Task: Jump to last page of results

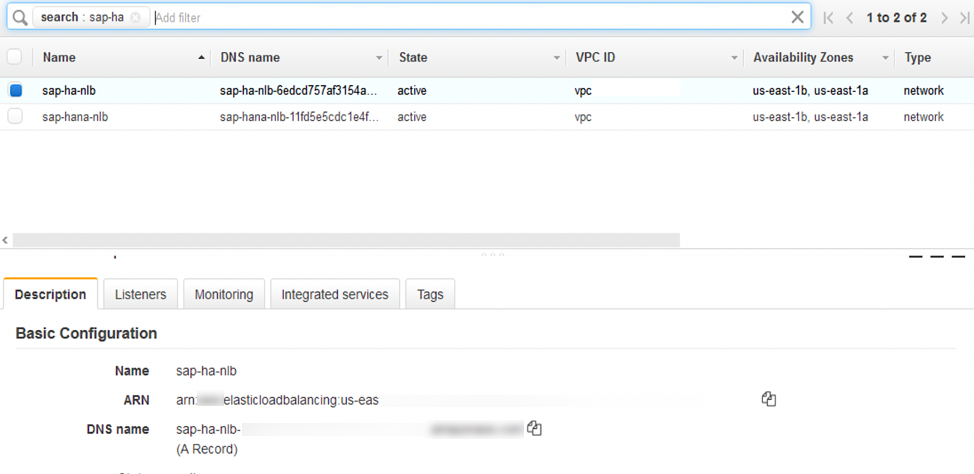Action: pos(963,18)
